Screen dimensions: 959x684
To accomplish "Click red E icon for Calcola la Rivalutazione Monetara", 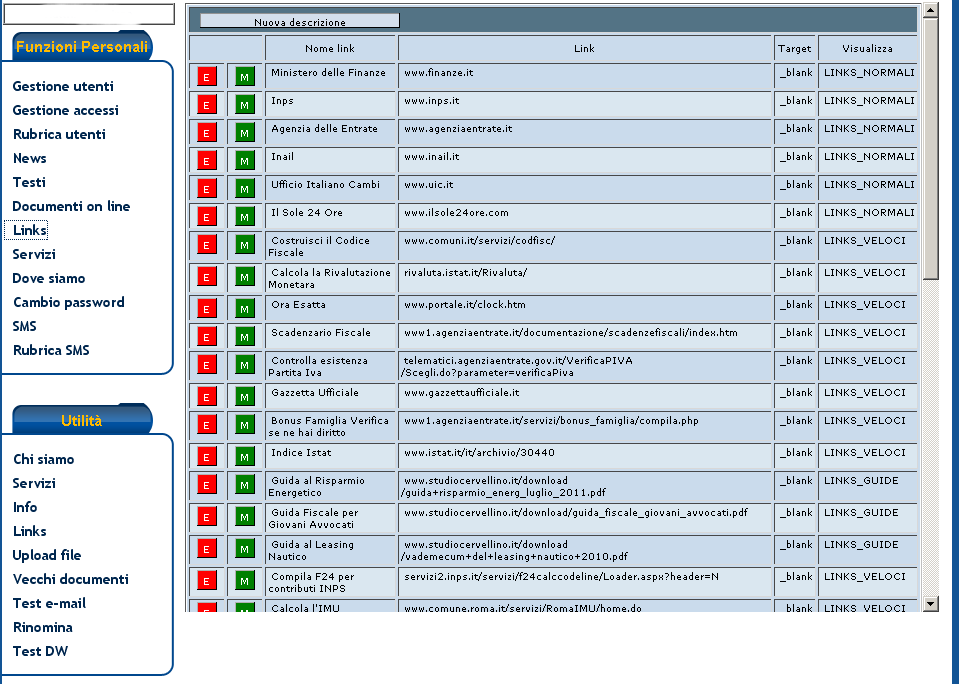I will tap(207, 277).
